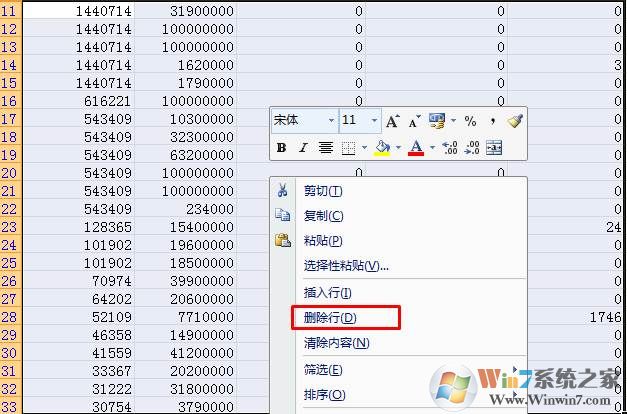This screenshot has width=627, height=414.
Task: Apply cell borders icon
Action: point(349,148)
